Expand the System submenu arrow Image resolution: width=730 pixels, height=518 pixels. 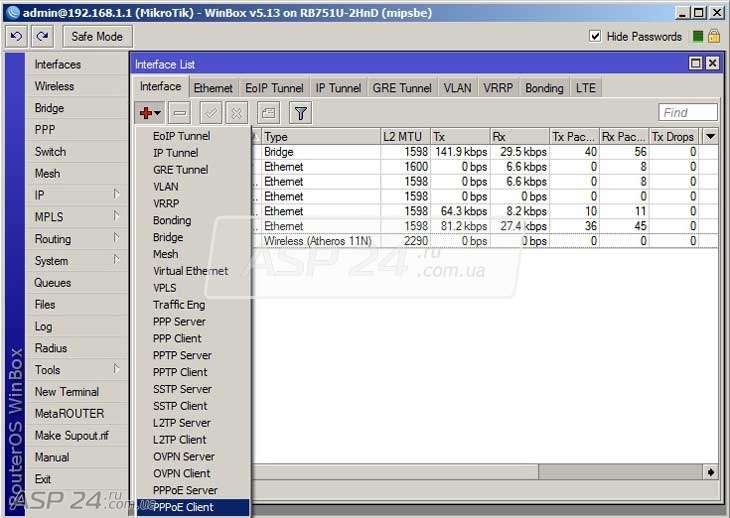click(x=116, y=259)
